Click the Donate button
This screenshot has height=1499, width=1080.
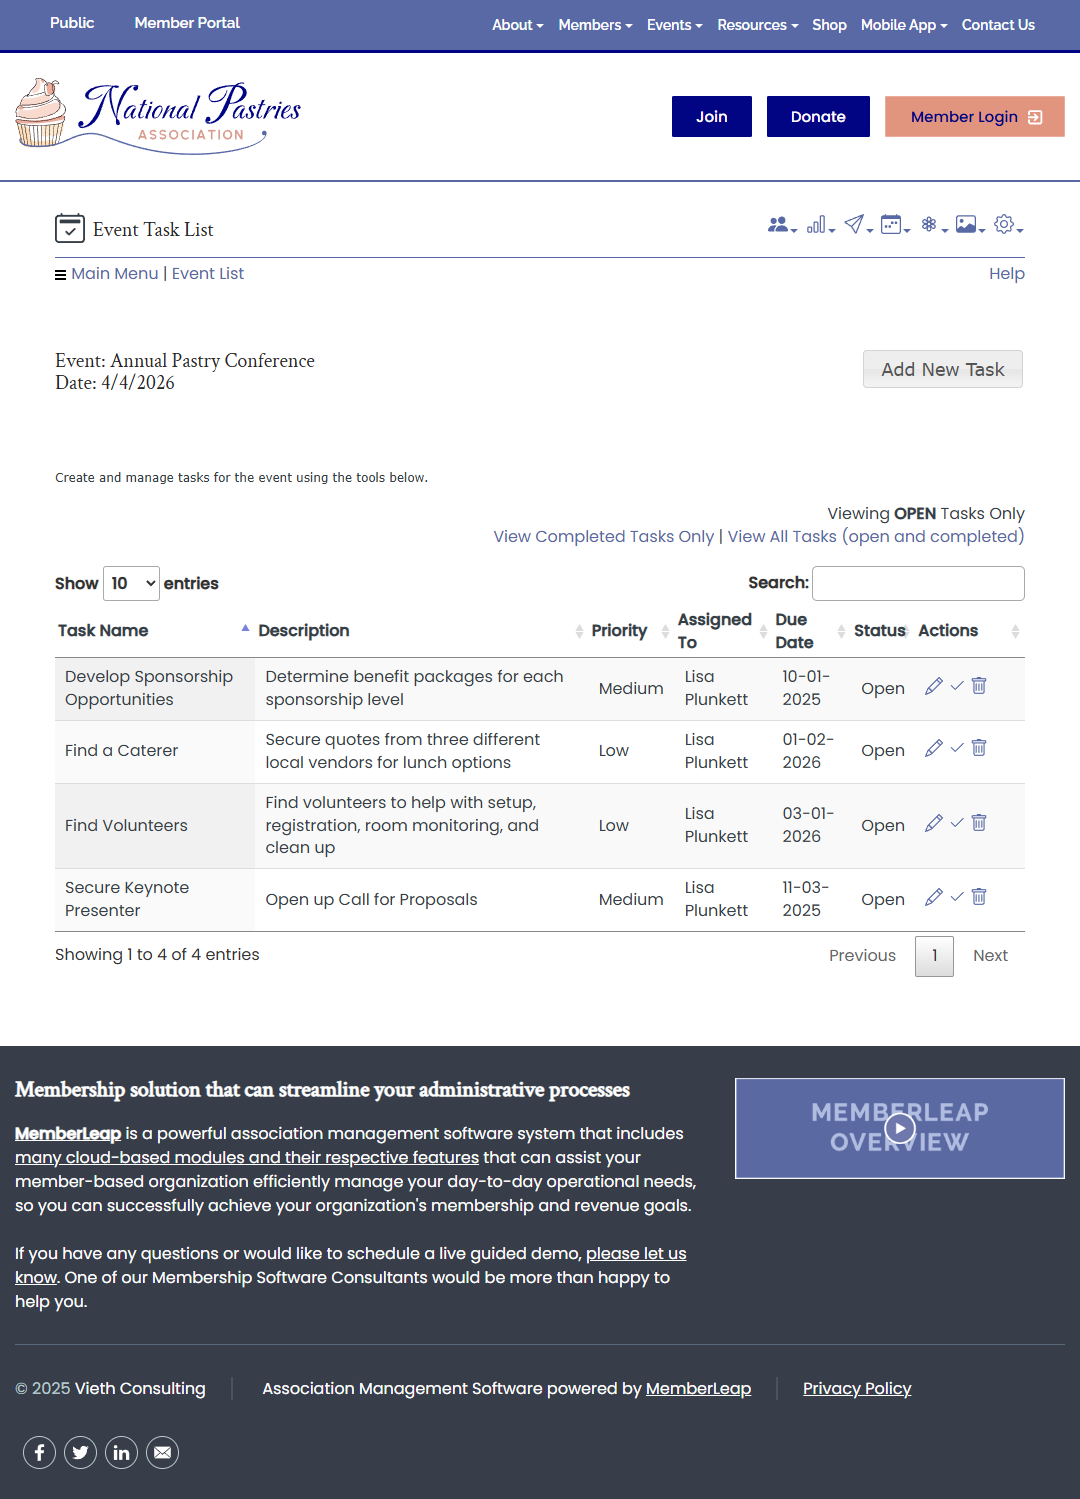(x=818, y=117)
